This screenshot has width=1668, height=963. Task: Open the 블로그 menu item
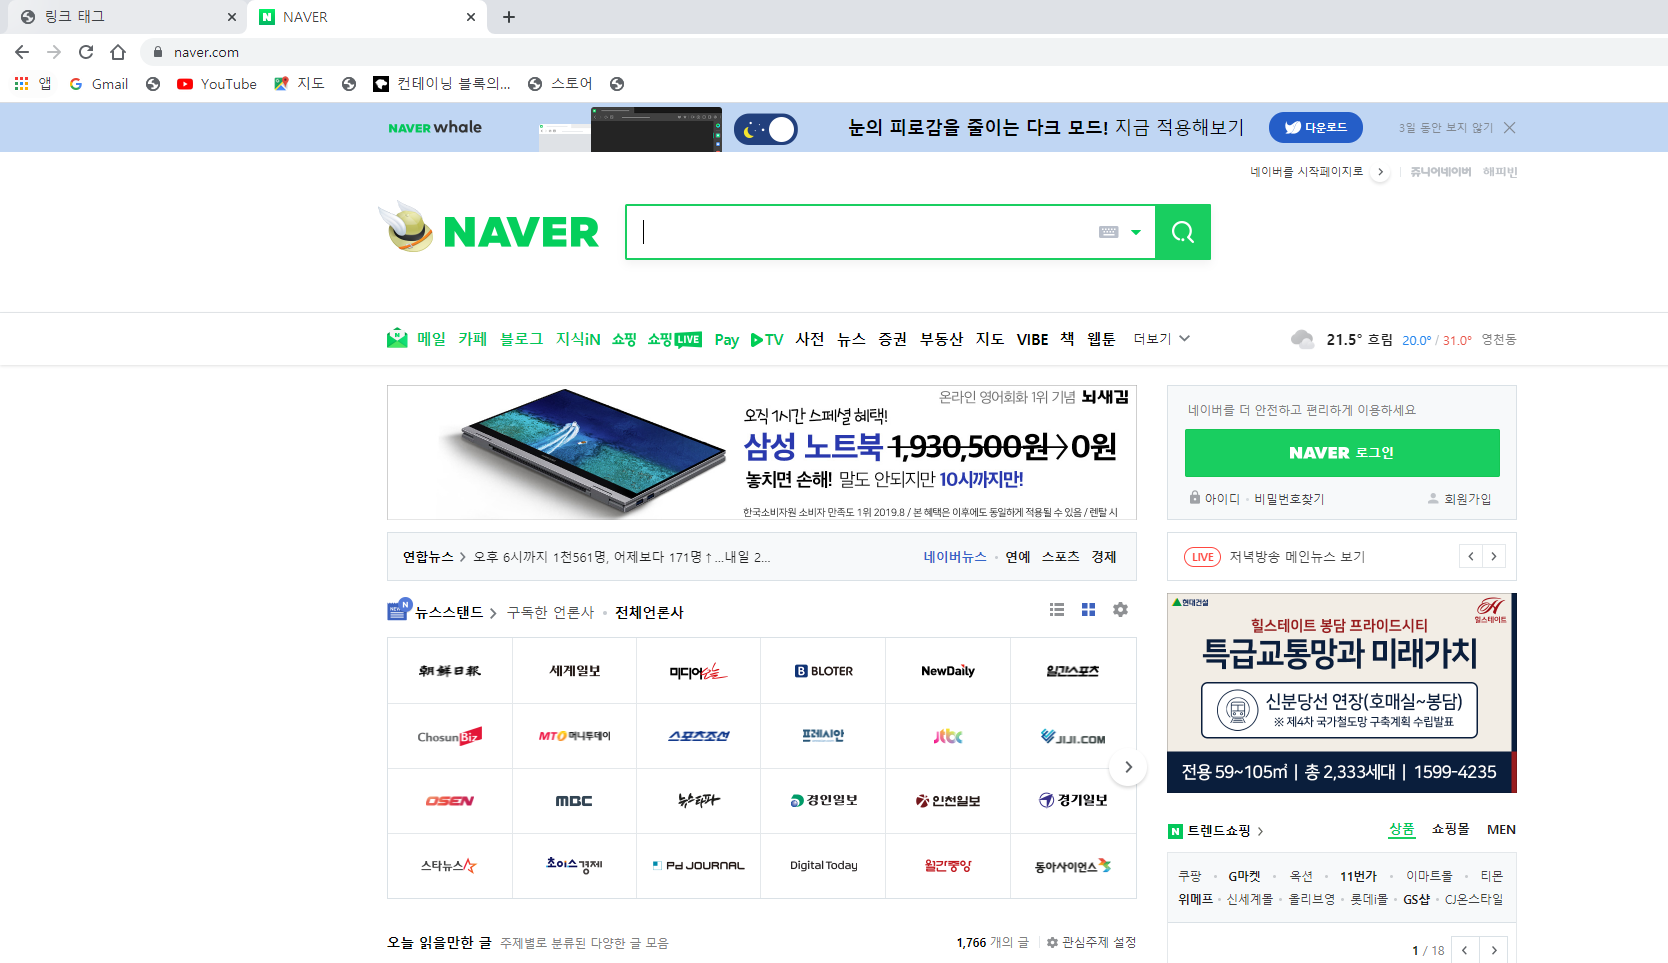tap(522, 339)
